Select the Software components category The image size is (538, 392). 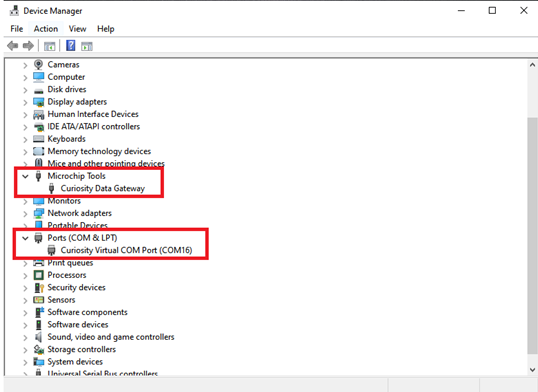tap(87, 312)
